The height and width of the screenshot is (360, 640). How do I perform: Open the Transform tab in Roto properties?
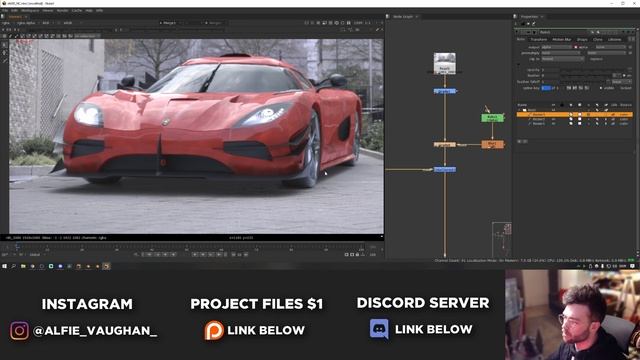[x=538, y=40]
